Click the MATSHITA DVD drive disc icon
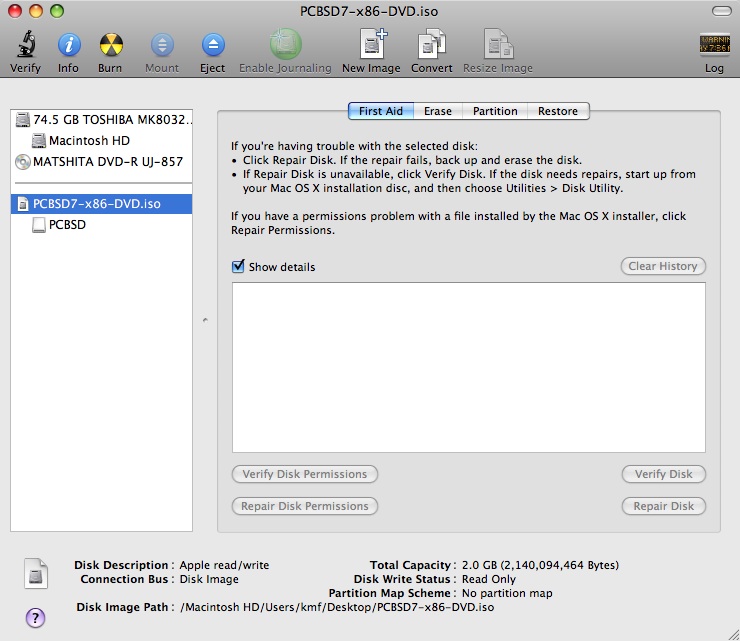Viewport: 740px width, 641px height. tap(22, 162)
